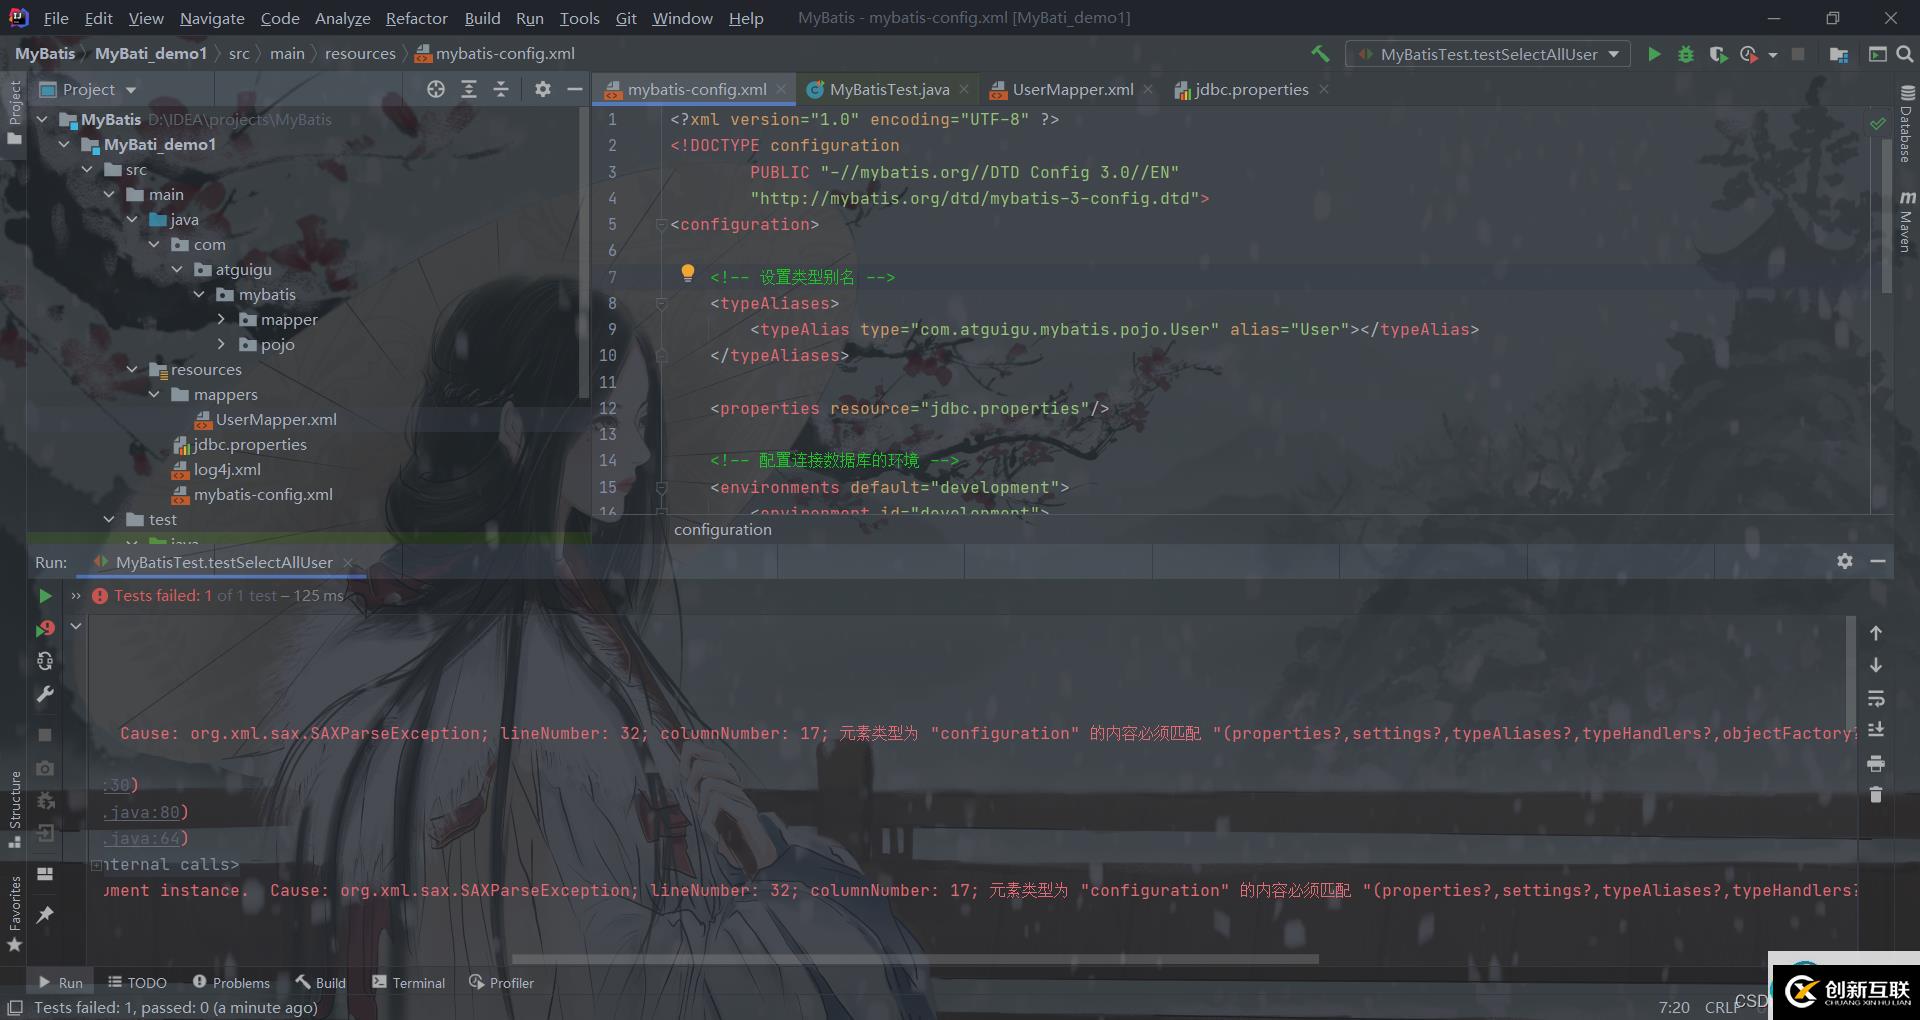This screenshot has height=1020, width=1920.
Task: Click the console horizontal scrollbar
Action: [x=915, y=959]
